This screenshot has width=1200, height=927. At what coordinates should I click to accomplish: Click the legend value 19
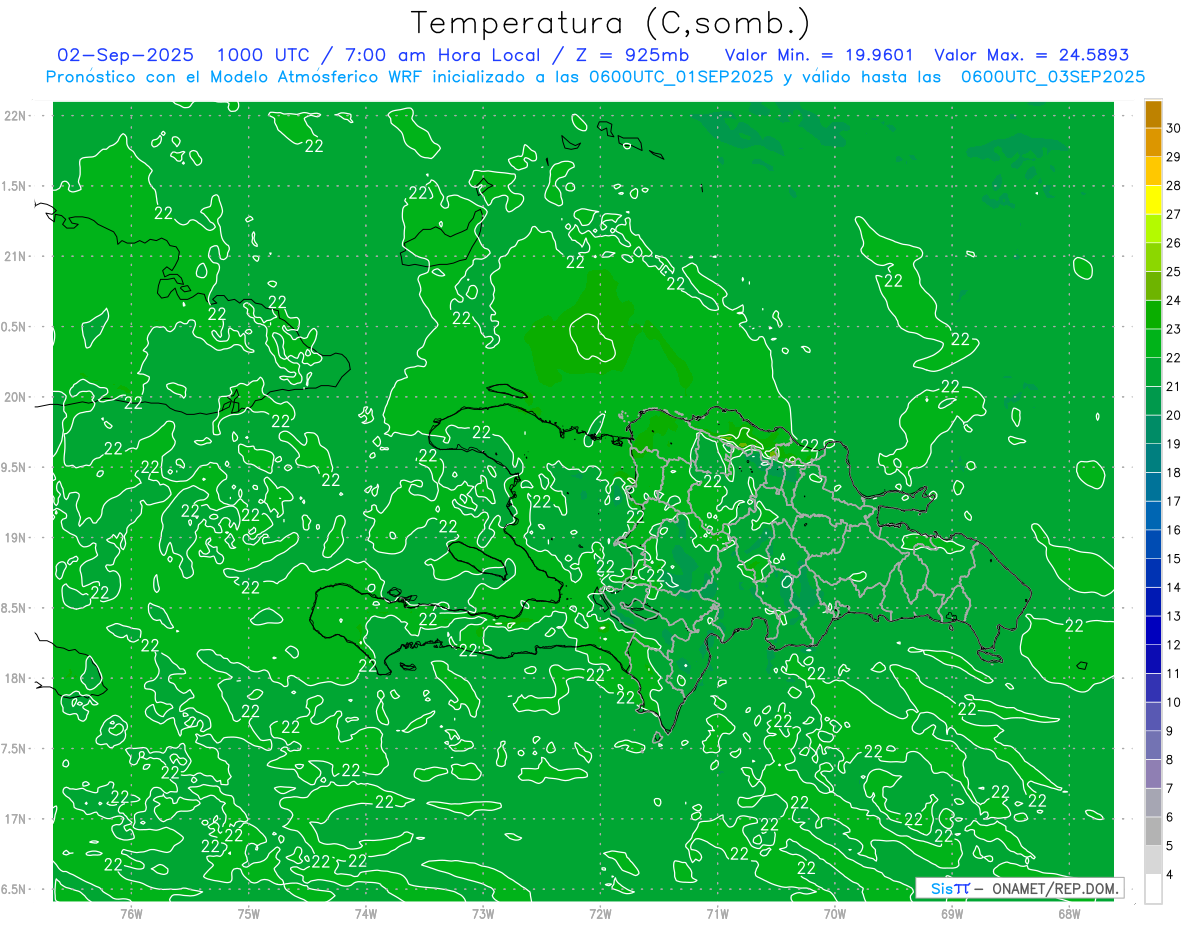coord(1174,444)
